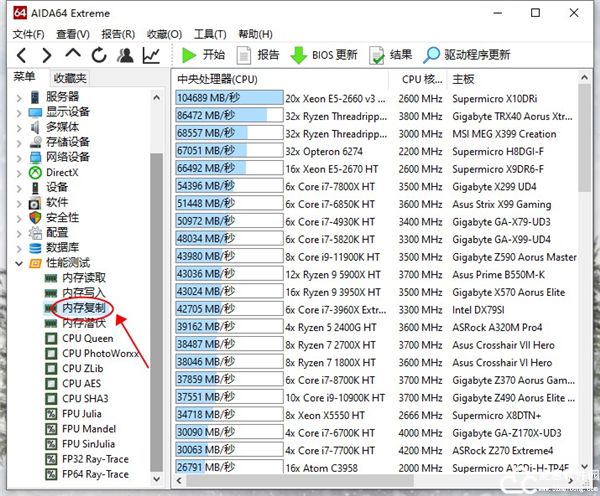This screenshot has height=496, width=600.
Task: Expand the 数据库 tree node
Action: (x=19, y=249)
